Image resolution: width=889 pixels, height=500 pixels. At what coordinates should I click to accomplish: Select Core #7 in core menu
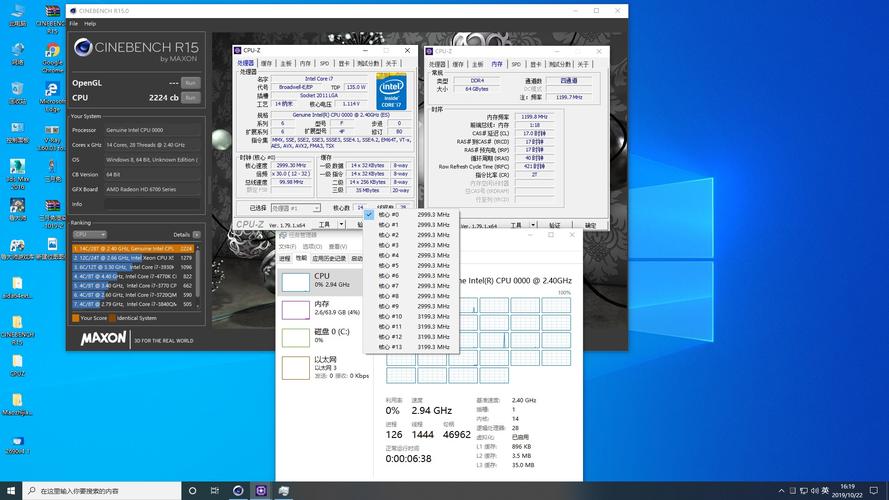tap(410, 286)
